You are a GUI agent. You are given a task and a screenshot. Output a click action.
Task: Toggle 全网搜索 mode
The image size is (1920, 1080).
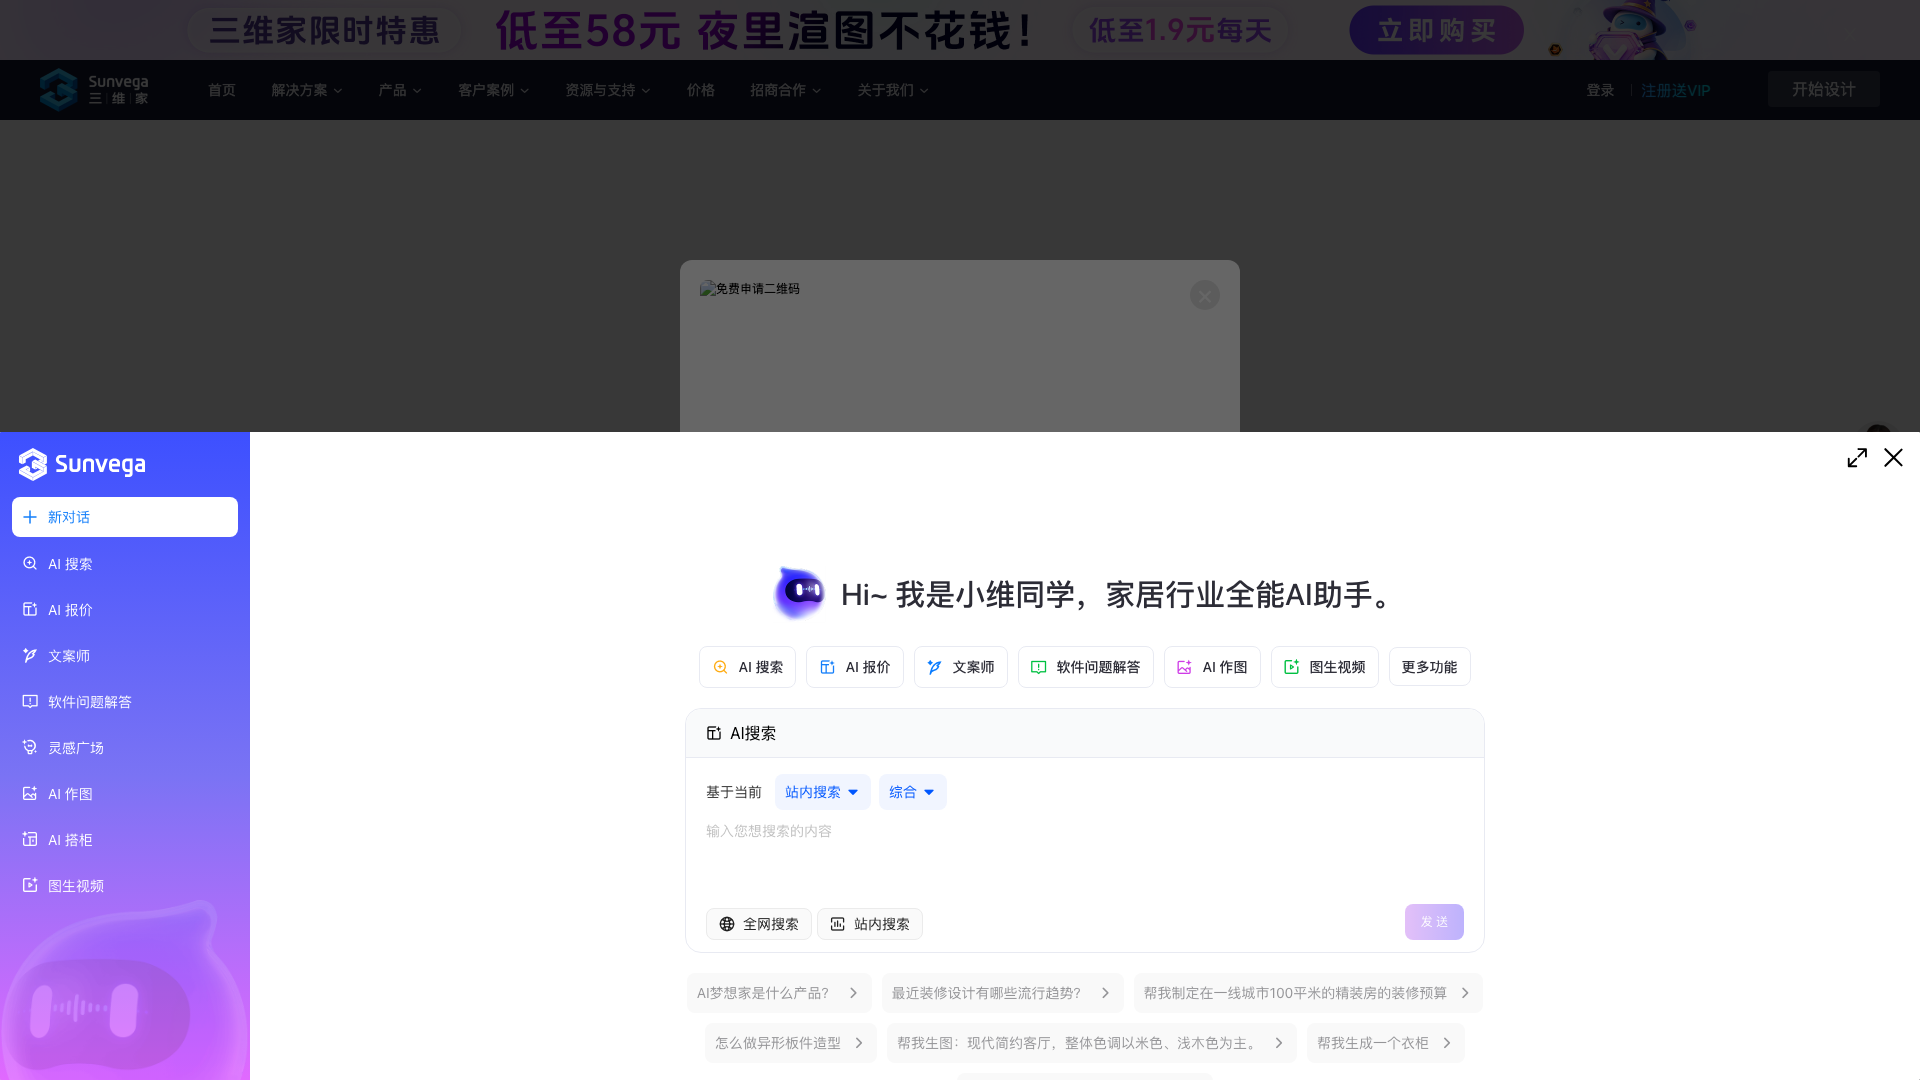tap(759, 924)
